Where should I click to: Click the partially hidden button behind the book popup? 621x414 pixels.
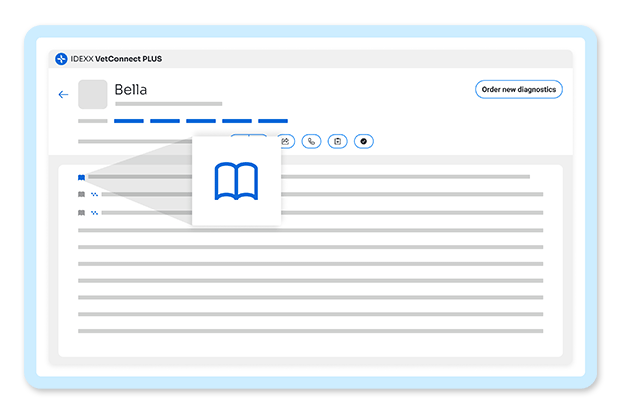click(x=249, y=135)
